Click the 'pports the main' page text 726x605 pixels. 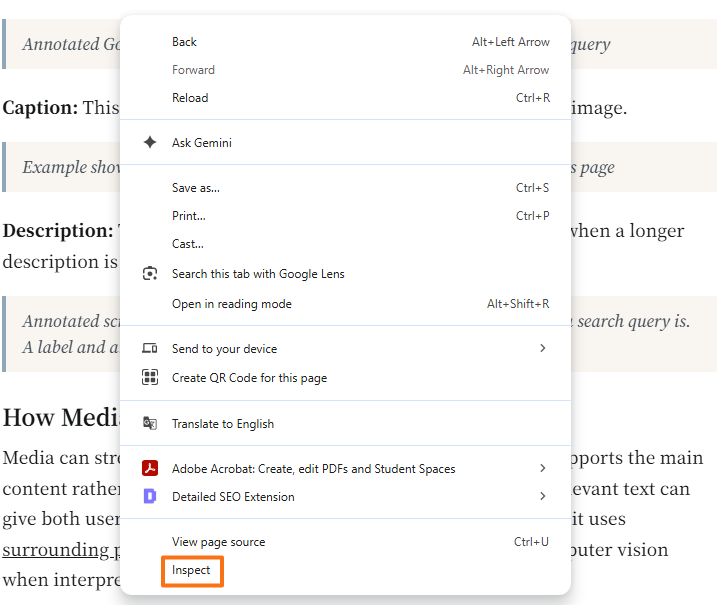tap(637, 458)
